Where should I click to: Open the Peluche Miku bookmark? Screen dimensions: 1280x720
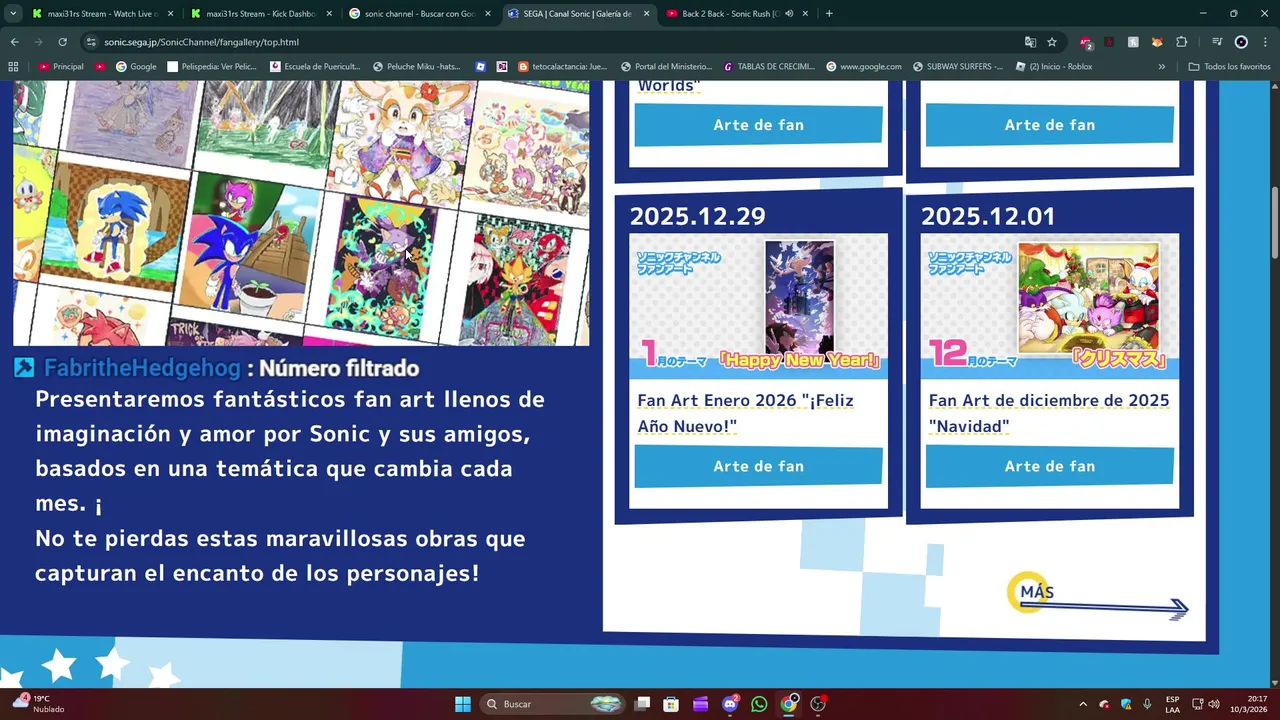(417, 66)
